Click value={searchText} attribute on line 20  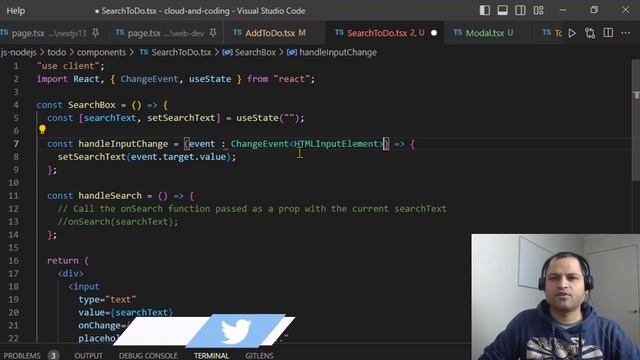pos(126,313)
